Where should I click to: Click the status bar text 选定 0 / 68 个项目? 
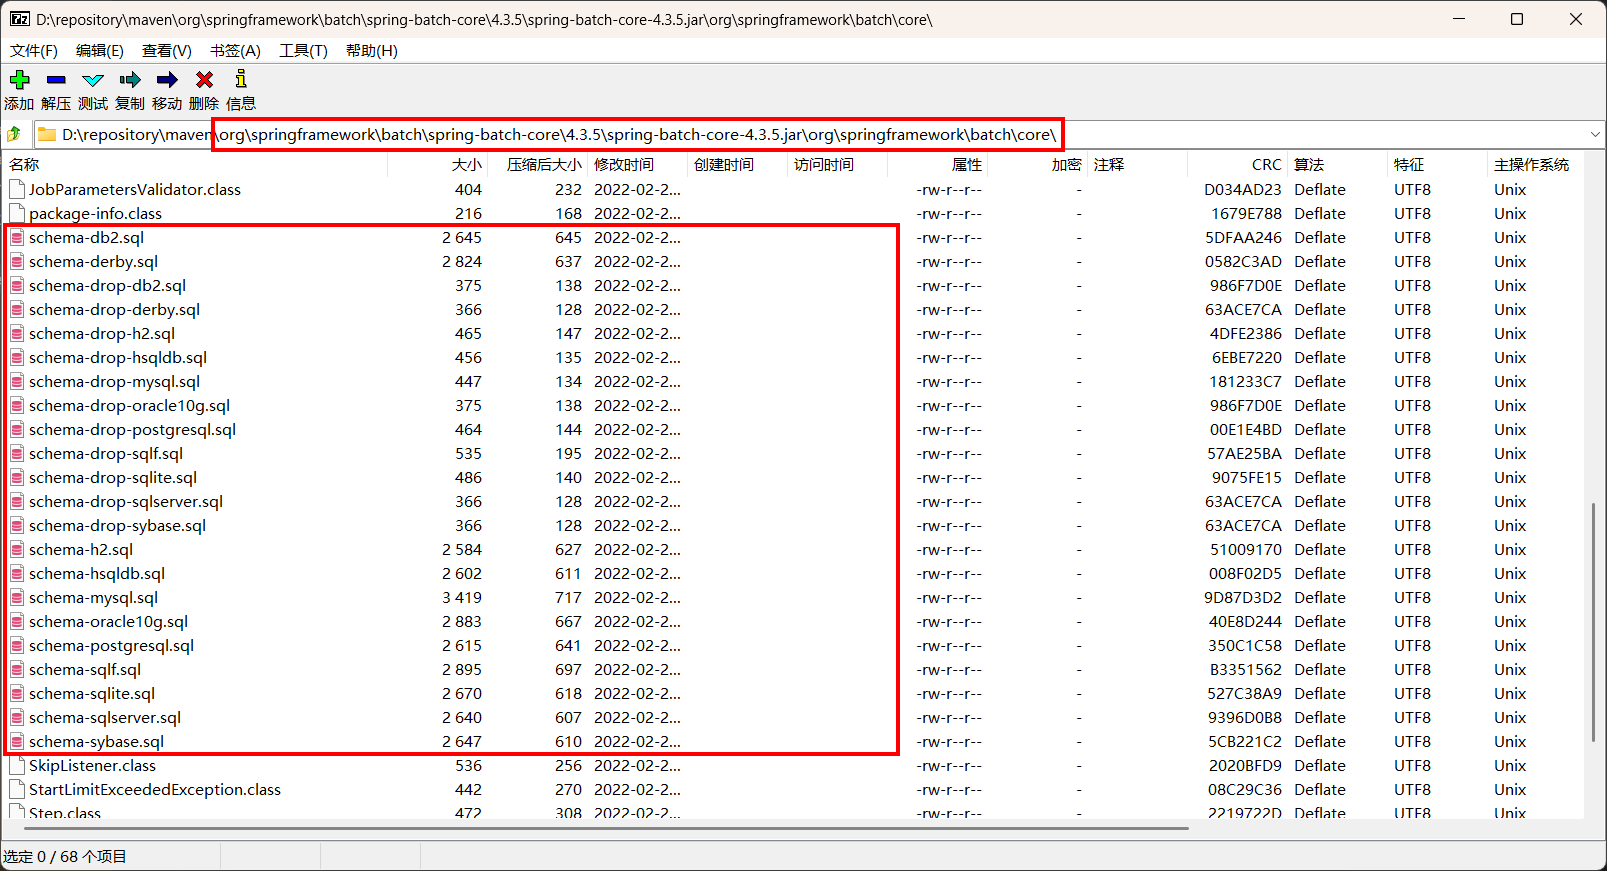click(65, 857)
